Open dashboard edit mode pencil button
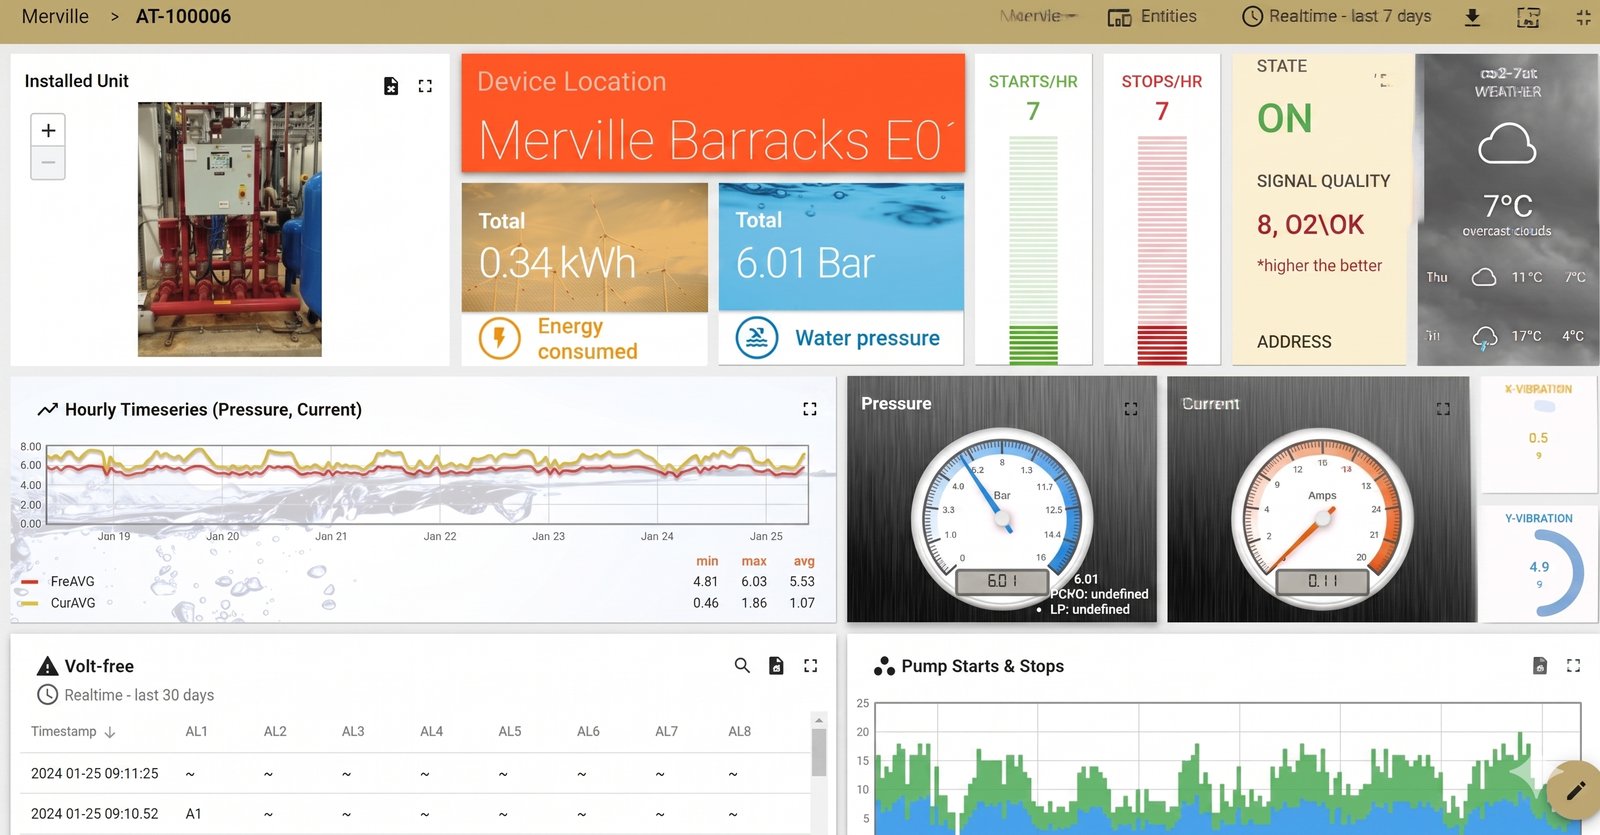Screen dimensions: 1600x835 [x=1575, y=791]
